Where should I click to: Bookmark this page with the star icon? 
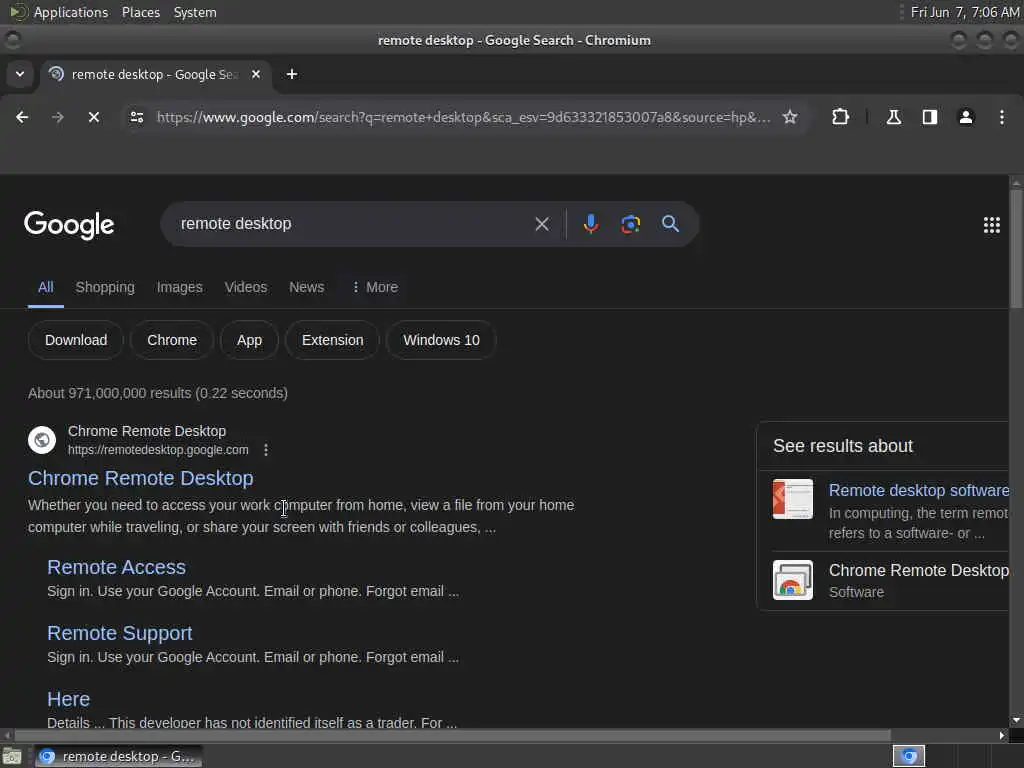pos(790,117)
